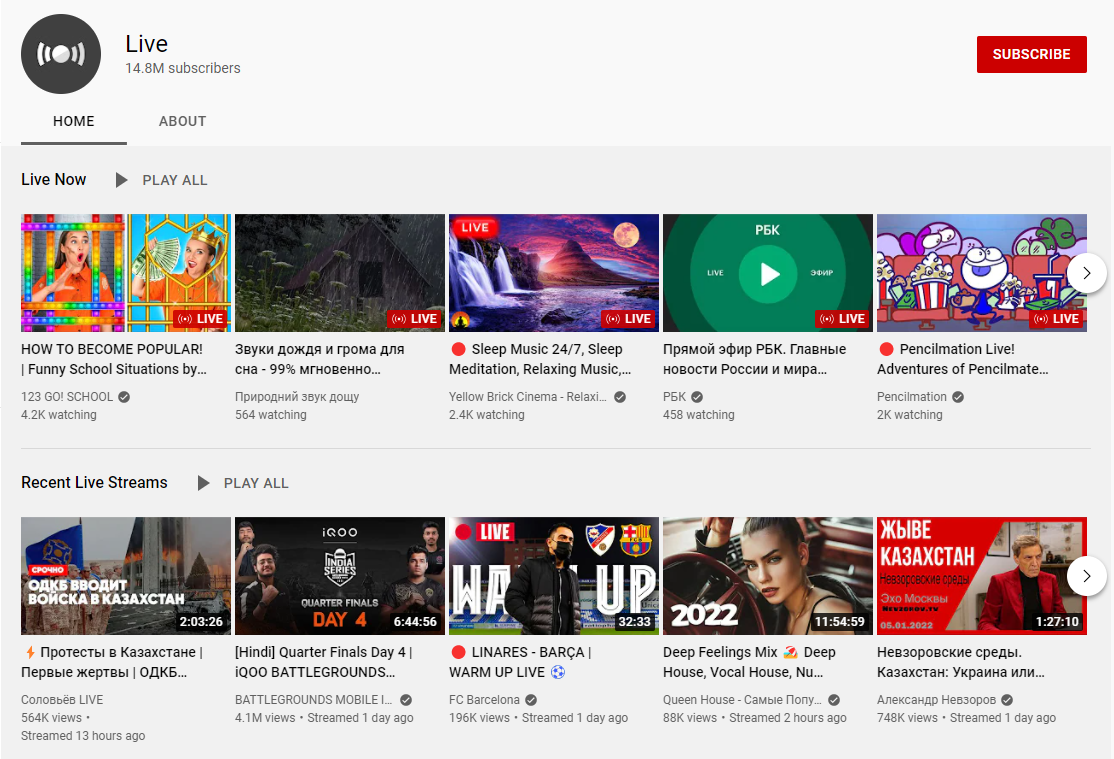Click the play triangle icon beside Recent Live Streams
1114x759 pixels.
click(203, 483)
